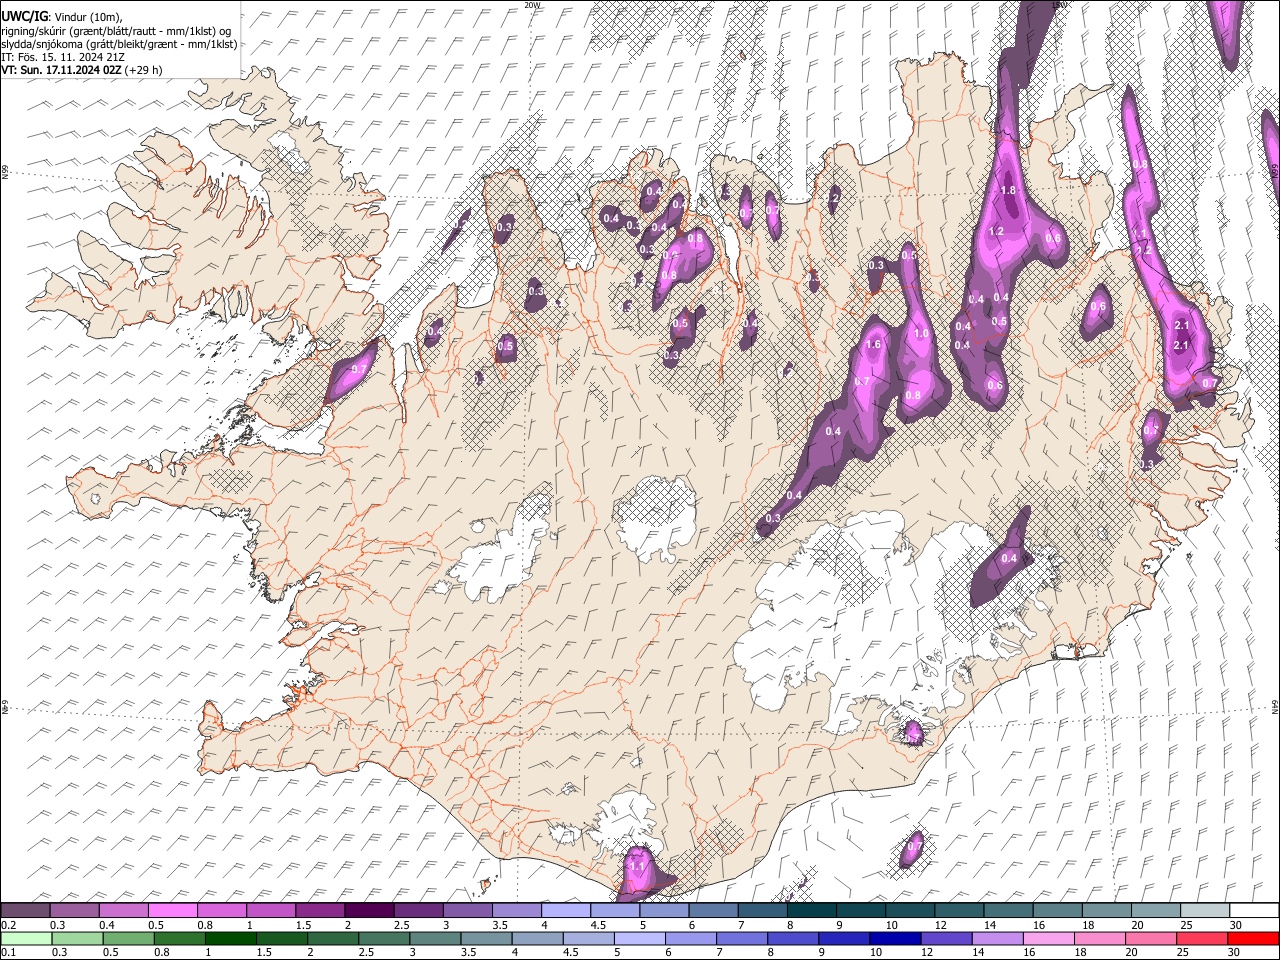The image size is (1280, 960).
Task: Select the bottom-row swatch between 25 and 30
Action: pos(1201,938)
